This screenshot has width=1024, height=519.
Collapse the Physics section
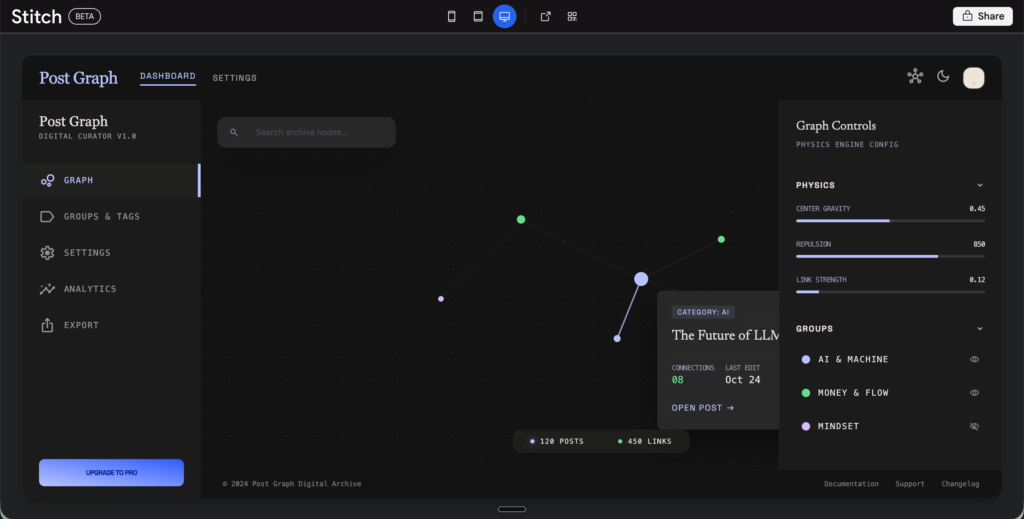coord(979,185)
